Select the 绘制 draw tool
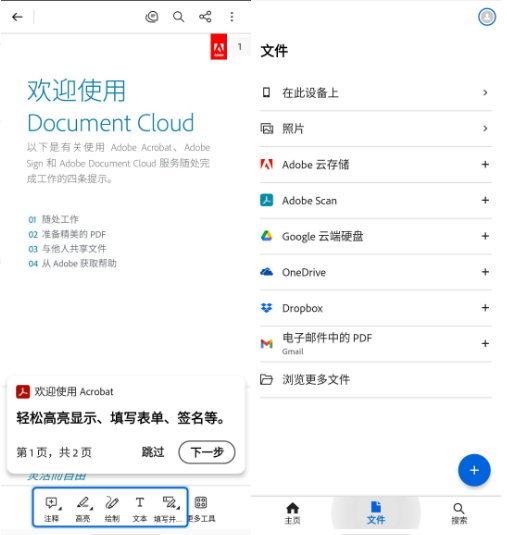The width and height of the screenshot is (507, 535). [x=112, y=509]
